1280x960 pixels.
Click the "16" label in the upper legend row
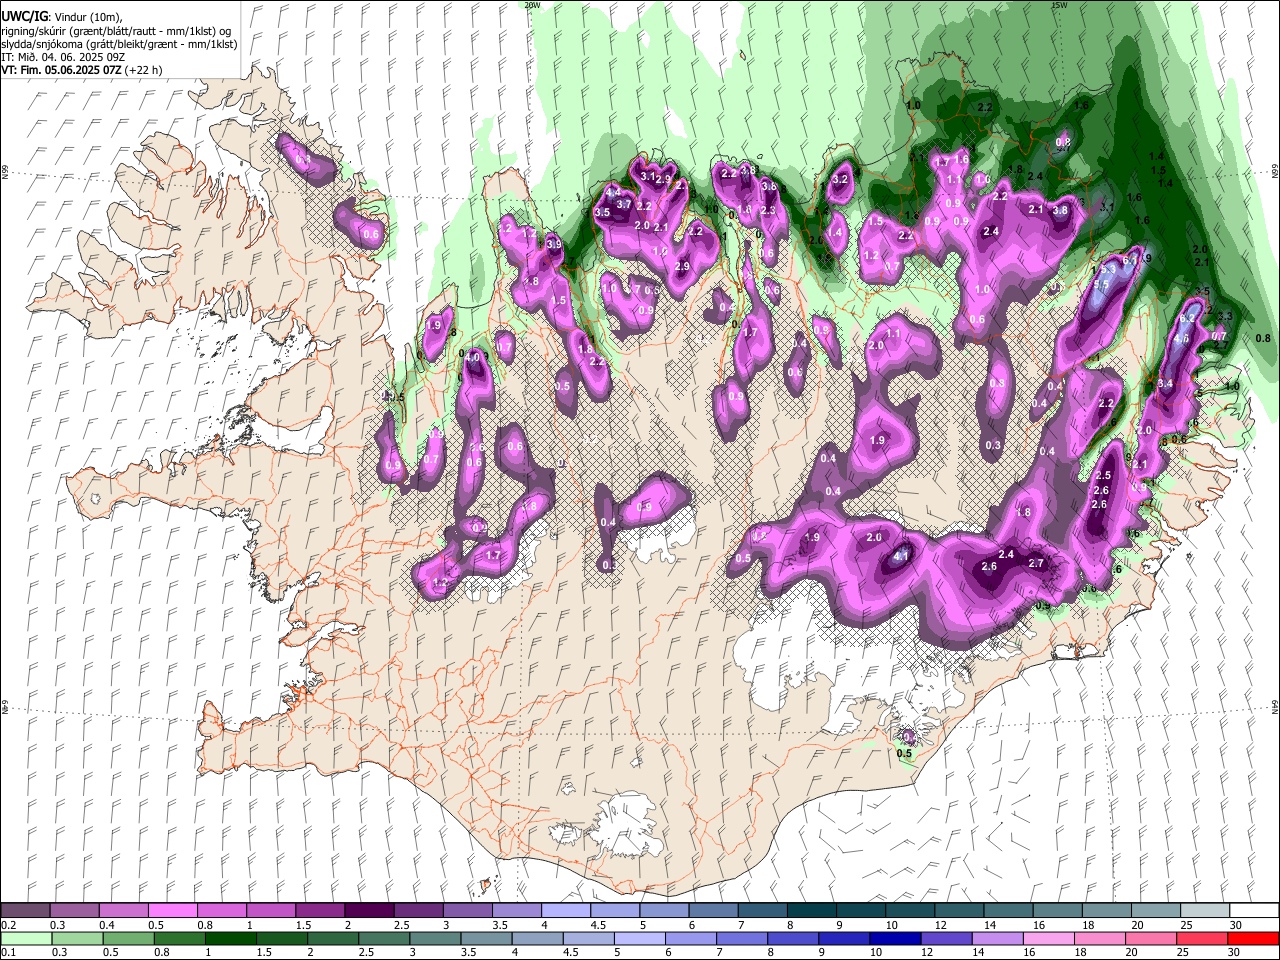click(x=1040, y=925)
